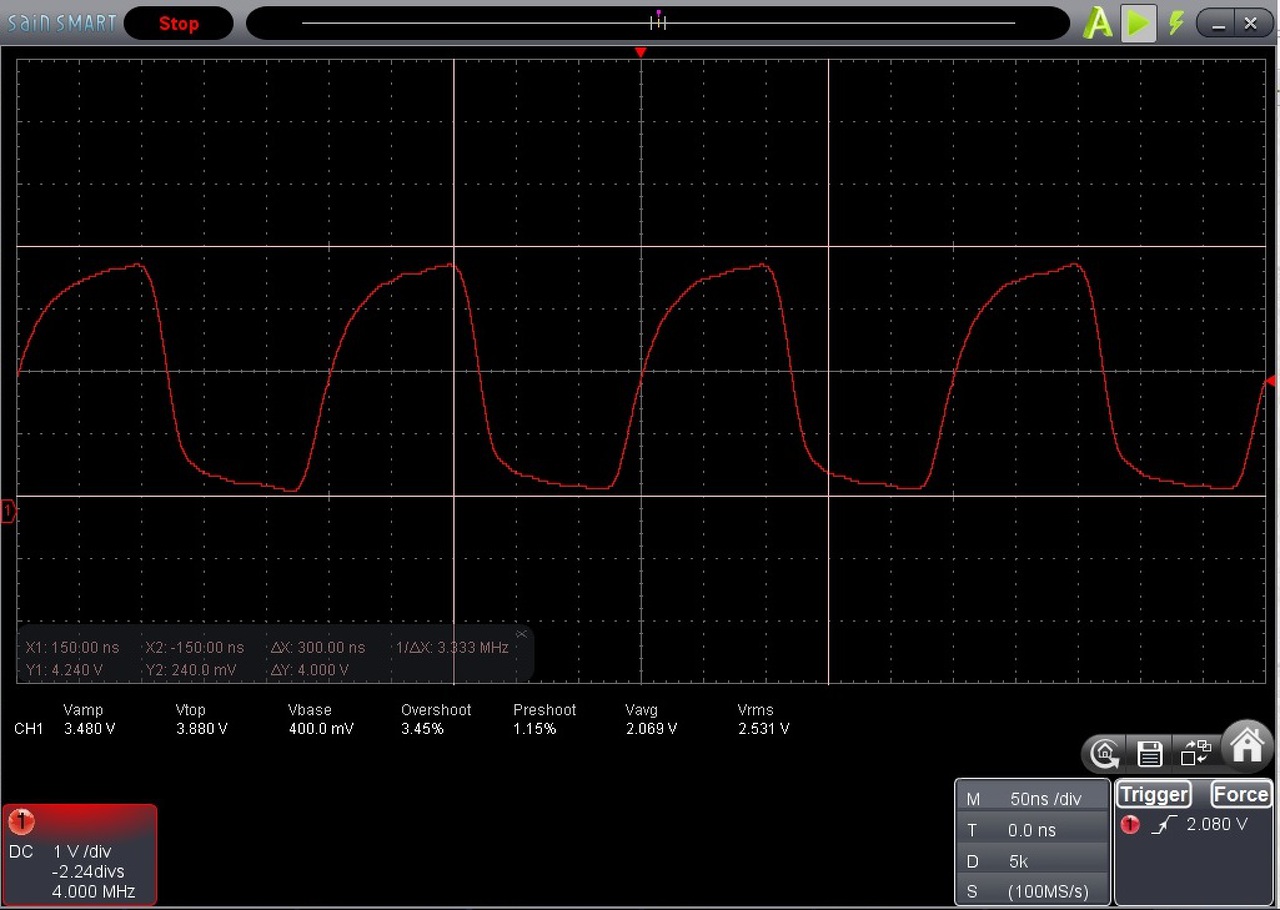Click the waveform memory position indicator bar
The image size is (1280, 910).
(x=658, y=23)
